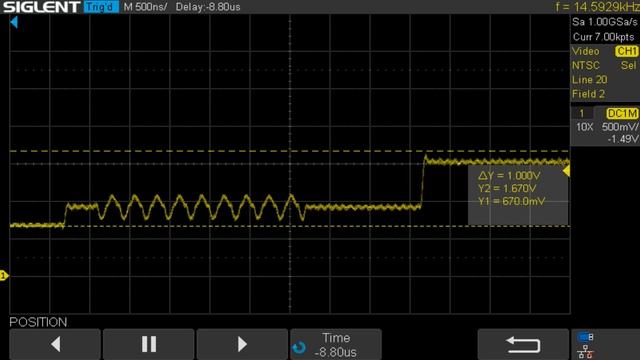Click the color burst sine waveform
The width and height of the screenshot is (640, 360).
pyautogui.click(x=202, y=207)
